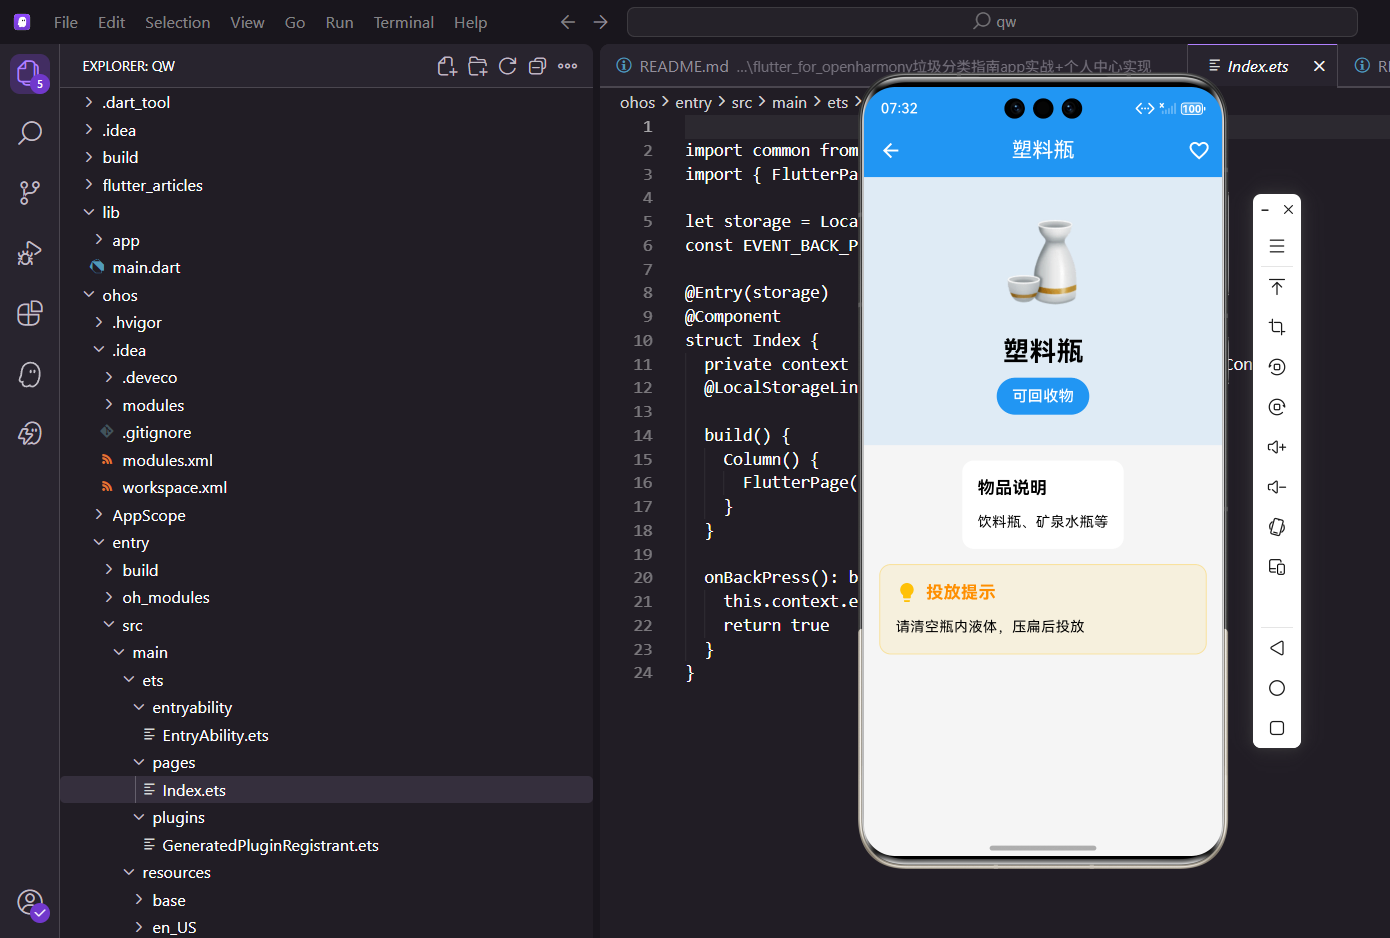Screen dimensions: 1390x938
Task: Tap the emulator Home circle button
Action: tap(1277, 688)
